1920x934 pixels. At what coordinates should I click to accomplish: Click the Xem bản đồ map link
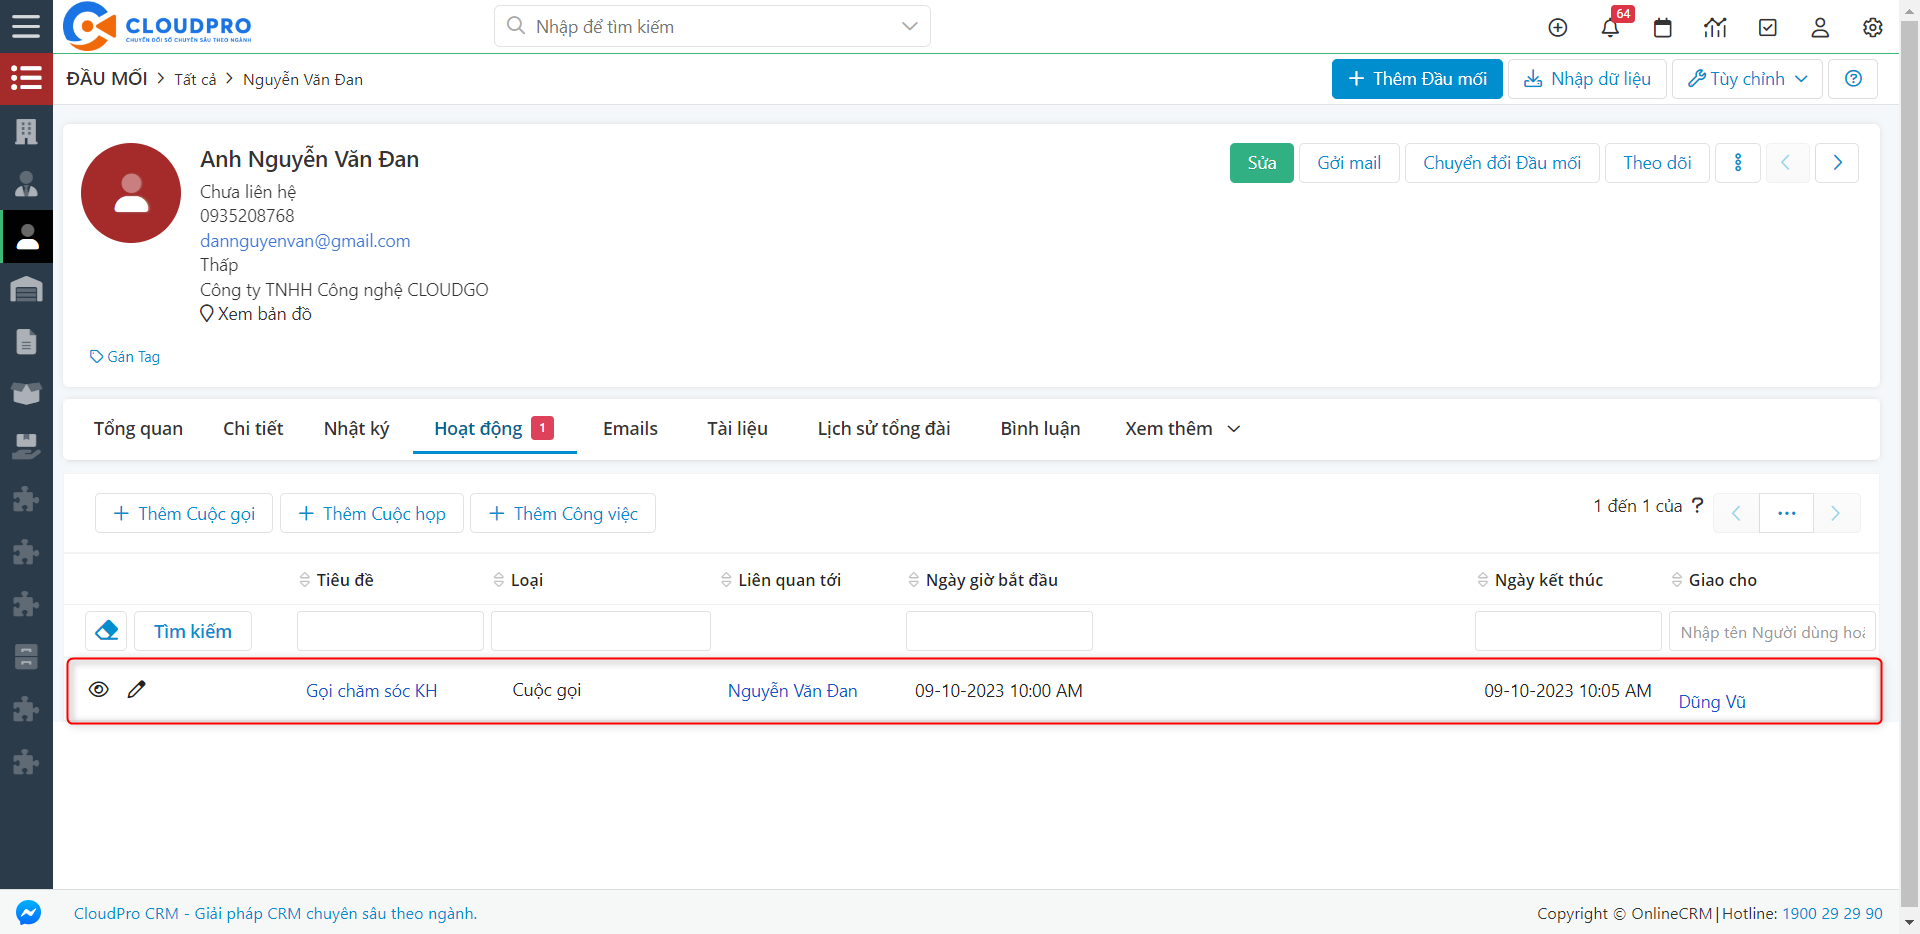(256, 314)
